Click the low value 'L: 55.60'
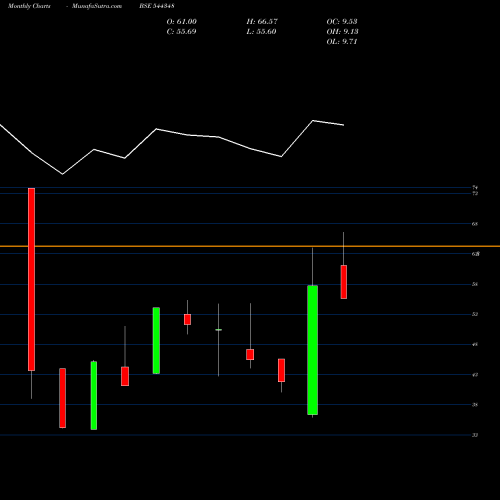The height and width of the screenshot is (500, 500). coord(261,32)
